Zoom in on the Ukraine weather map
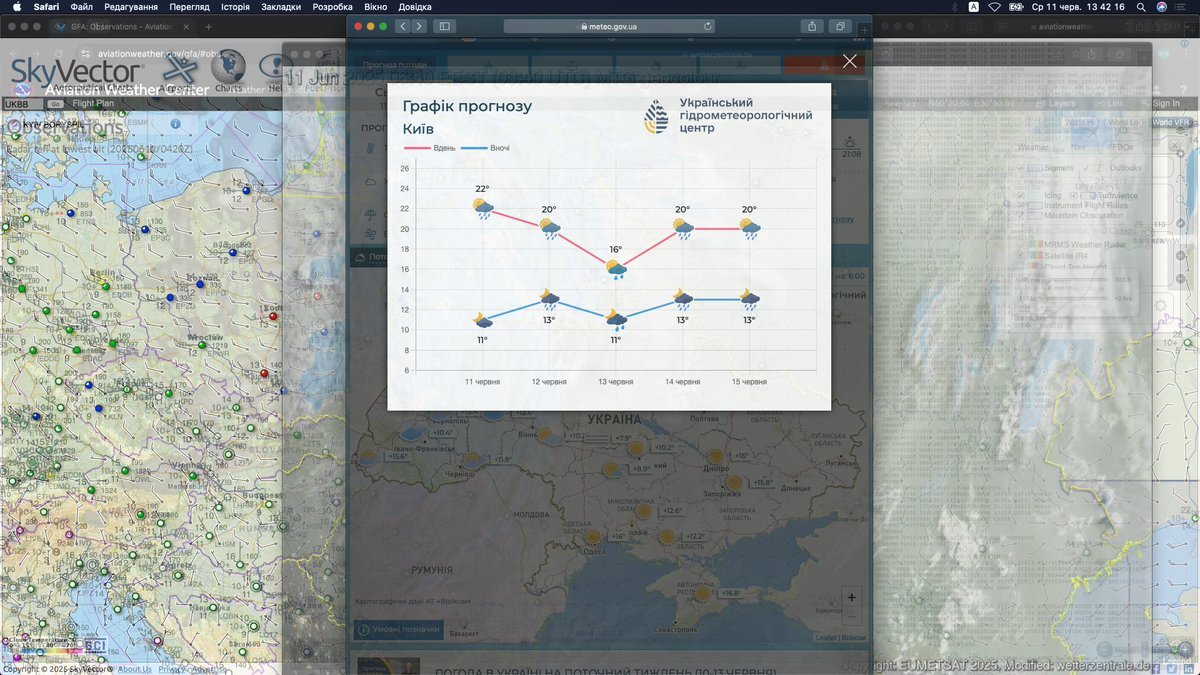 coord(851,597)
